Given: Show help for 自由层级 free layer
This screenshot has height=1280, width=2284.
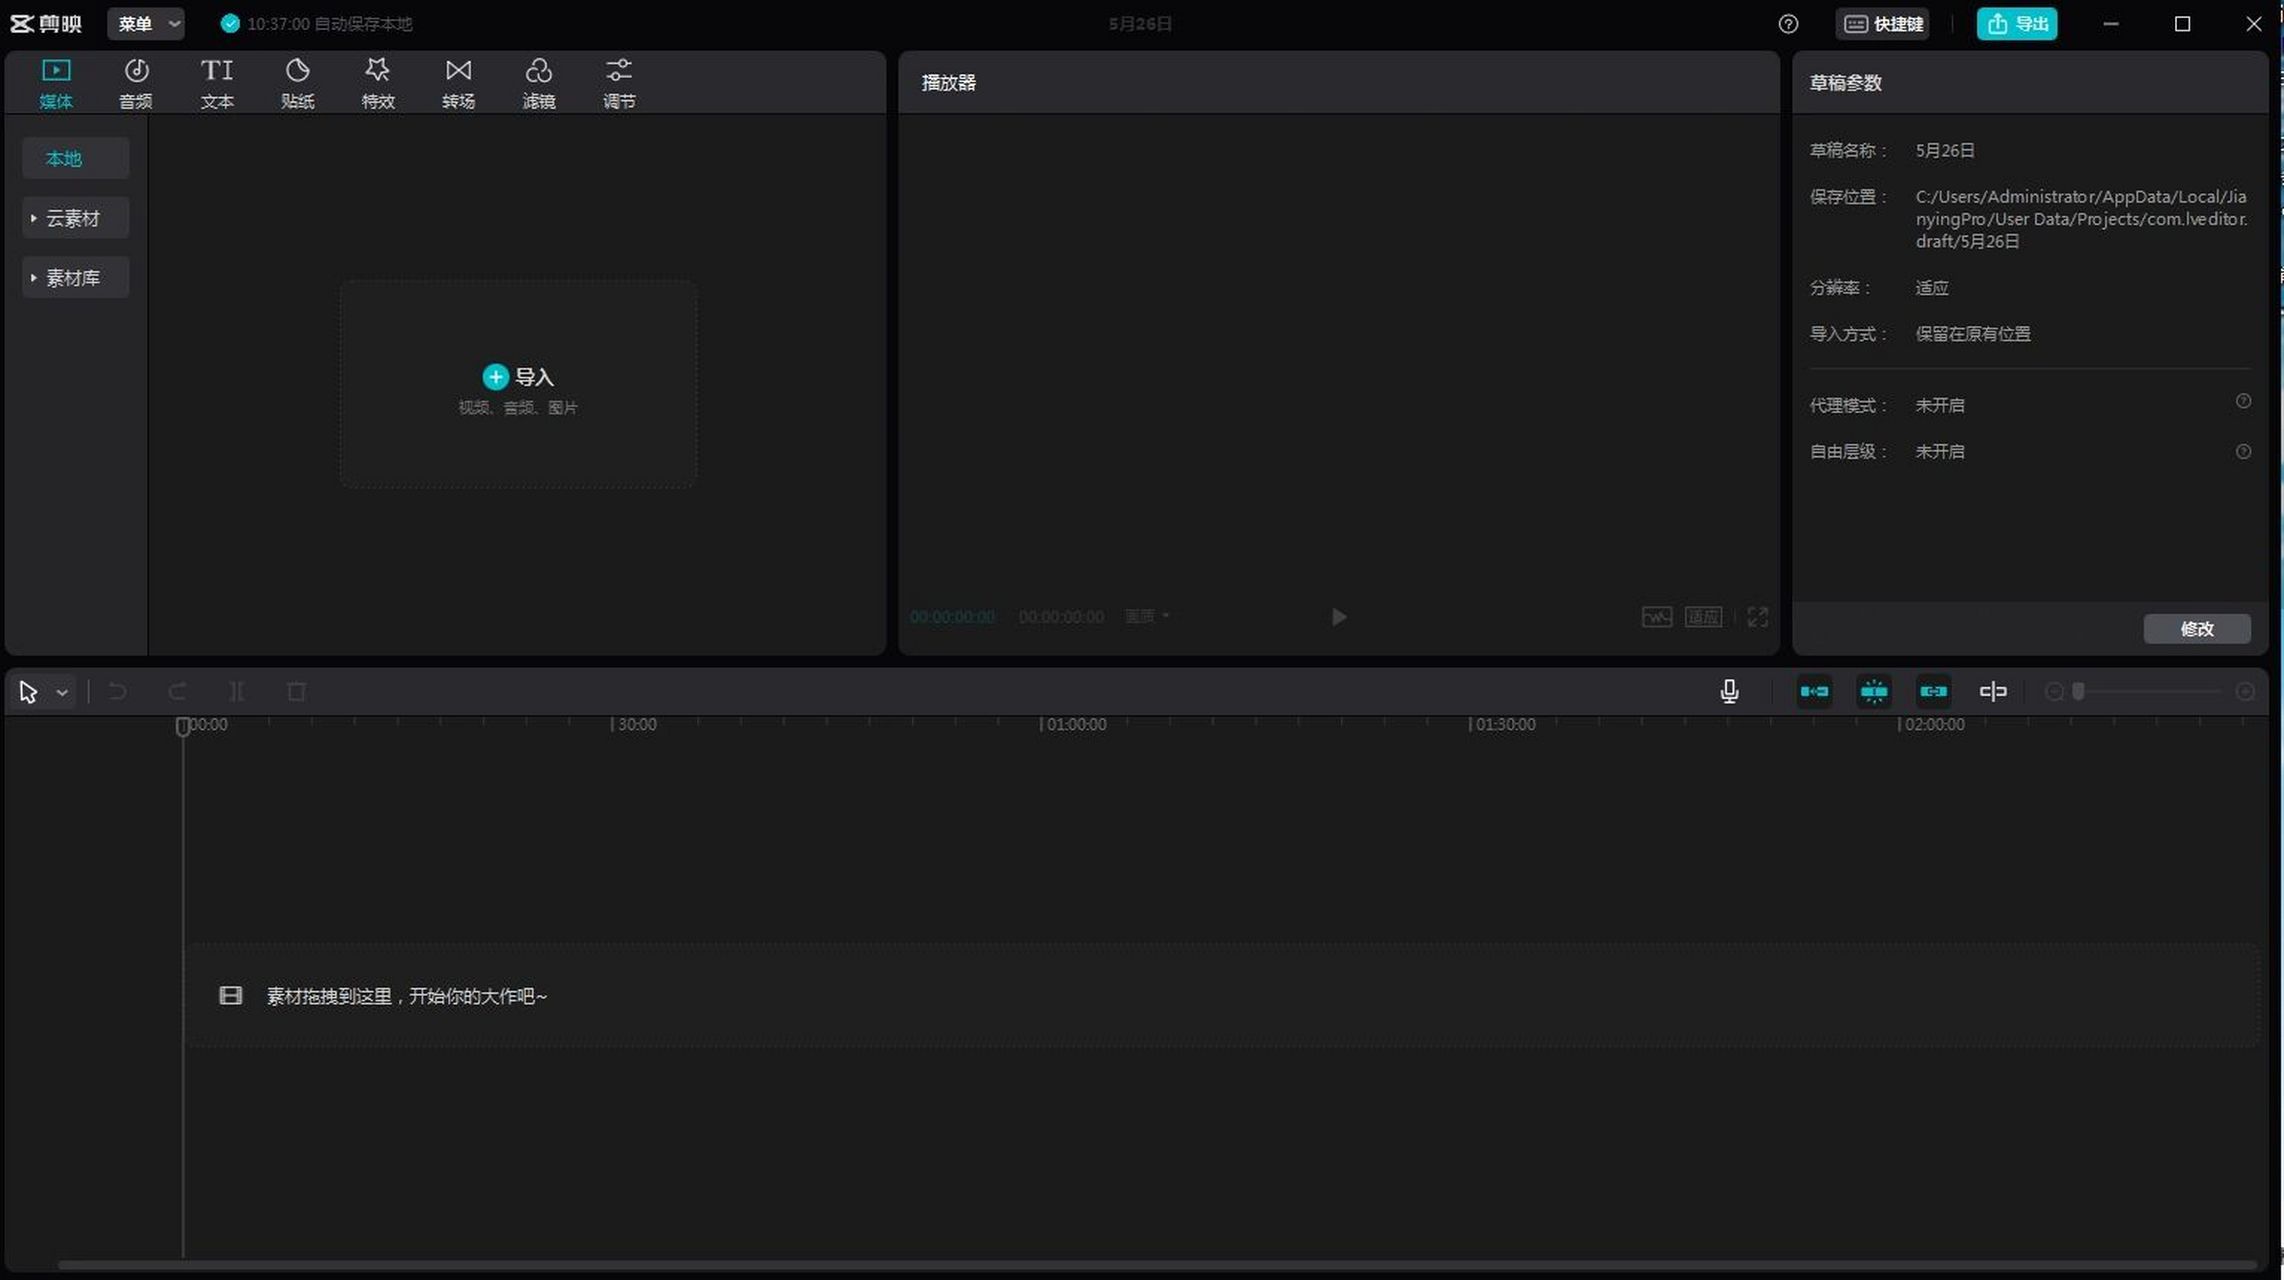Looking at the screenshot, I should [2243, 452].
